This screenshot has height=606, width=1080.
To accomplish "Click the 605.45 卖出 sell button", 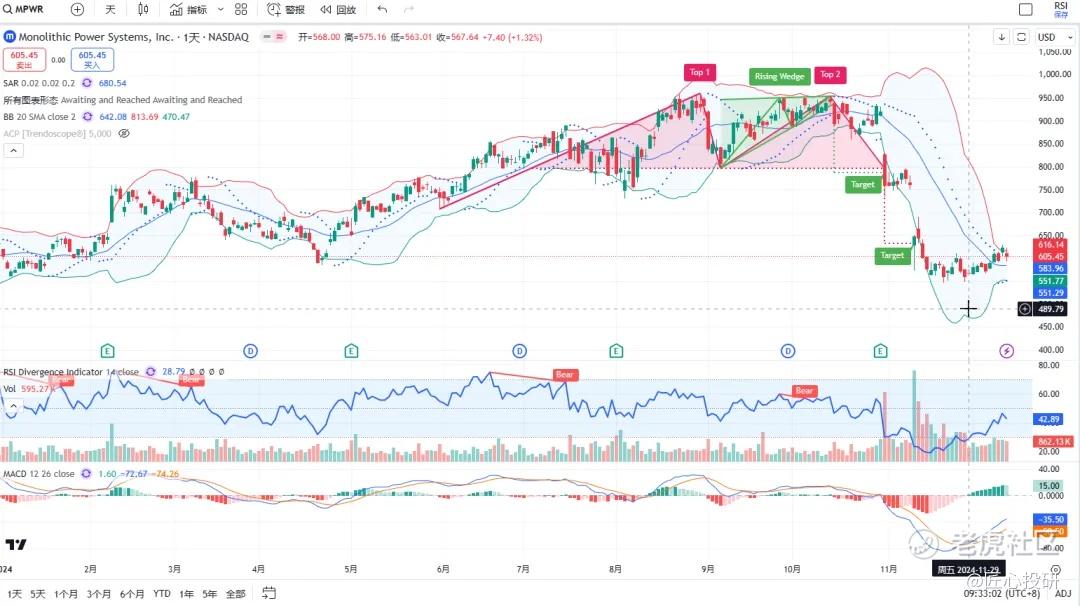I will coord(24,60).
